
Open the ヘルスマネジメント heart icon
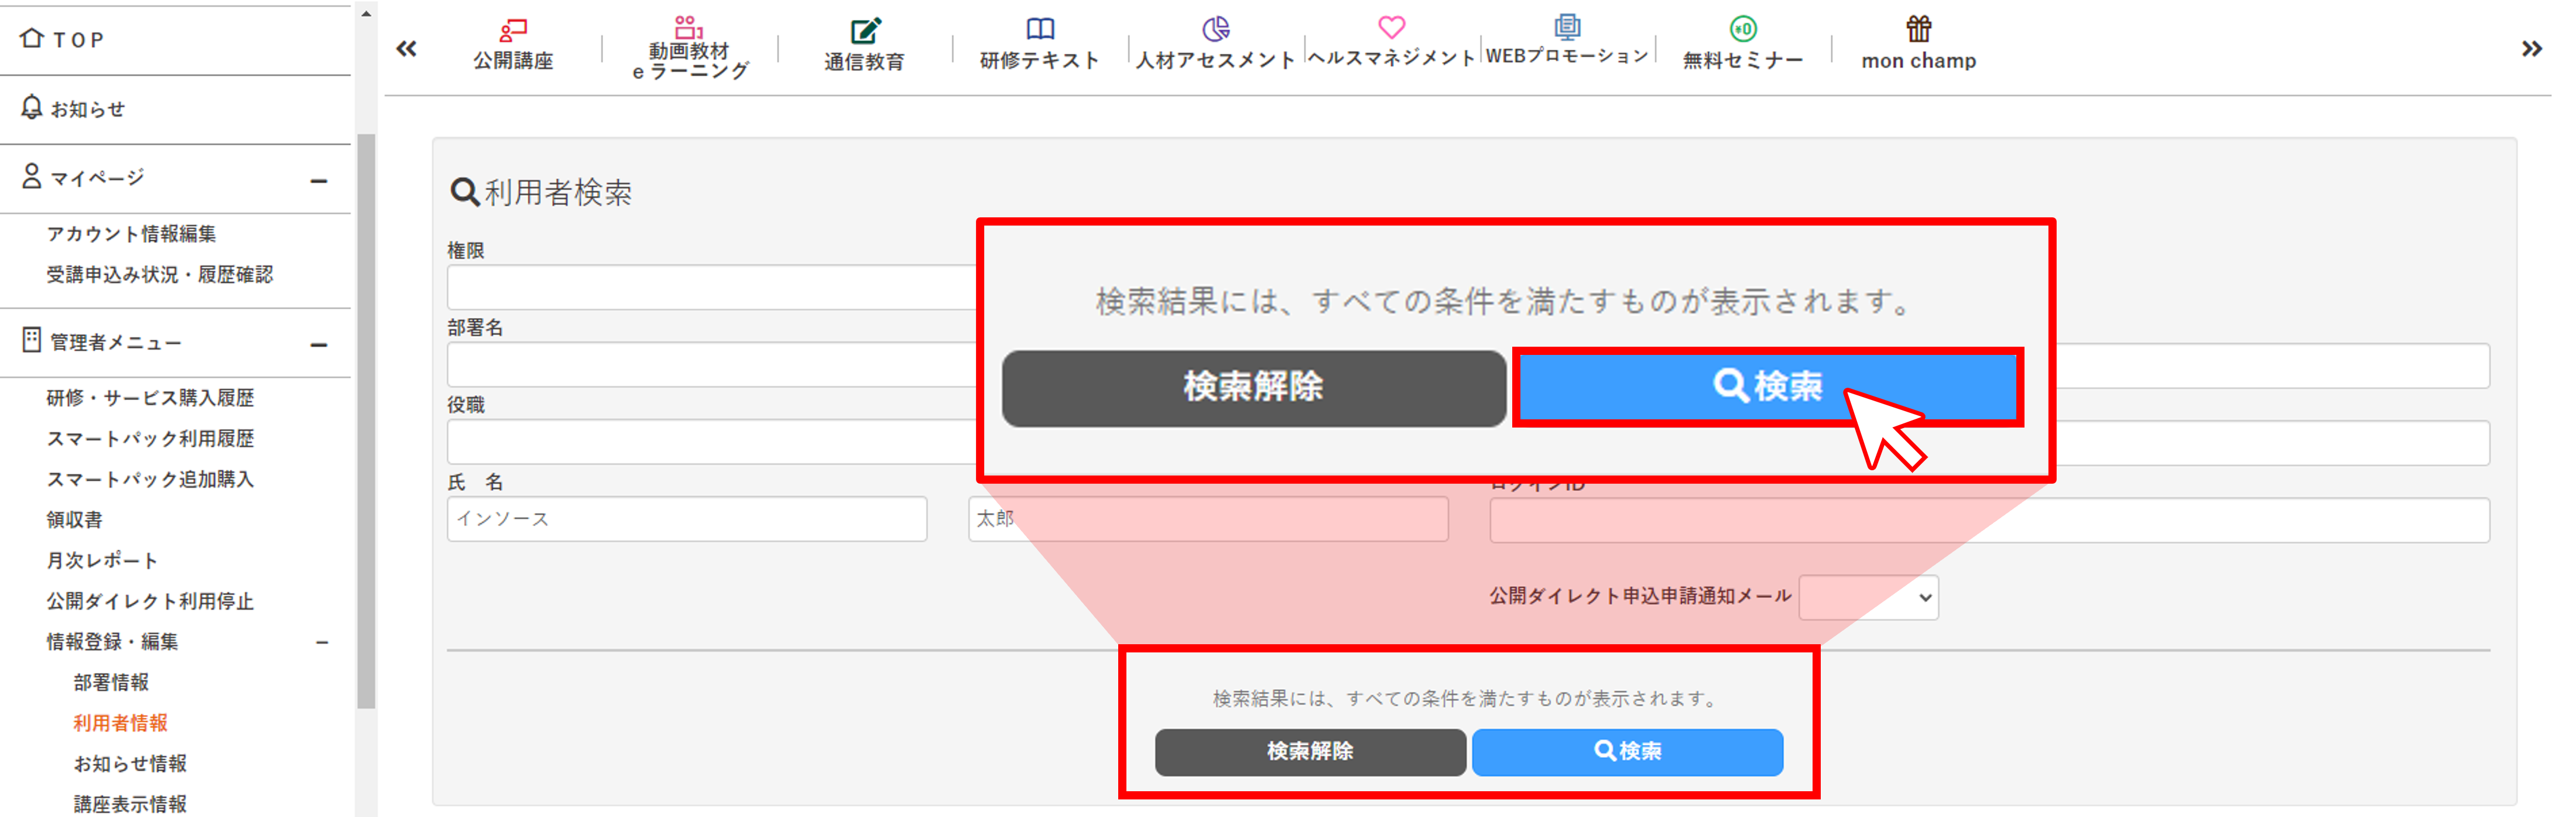click(1391, 27)
